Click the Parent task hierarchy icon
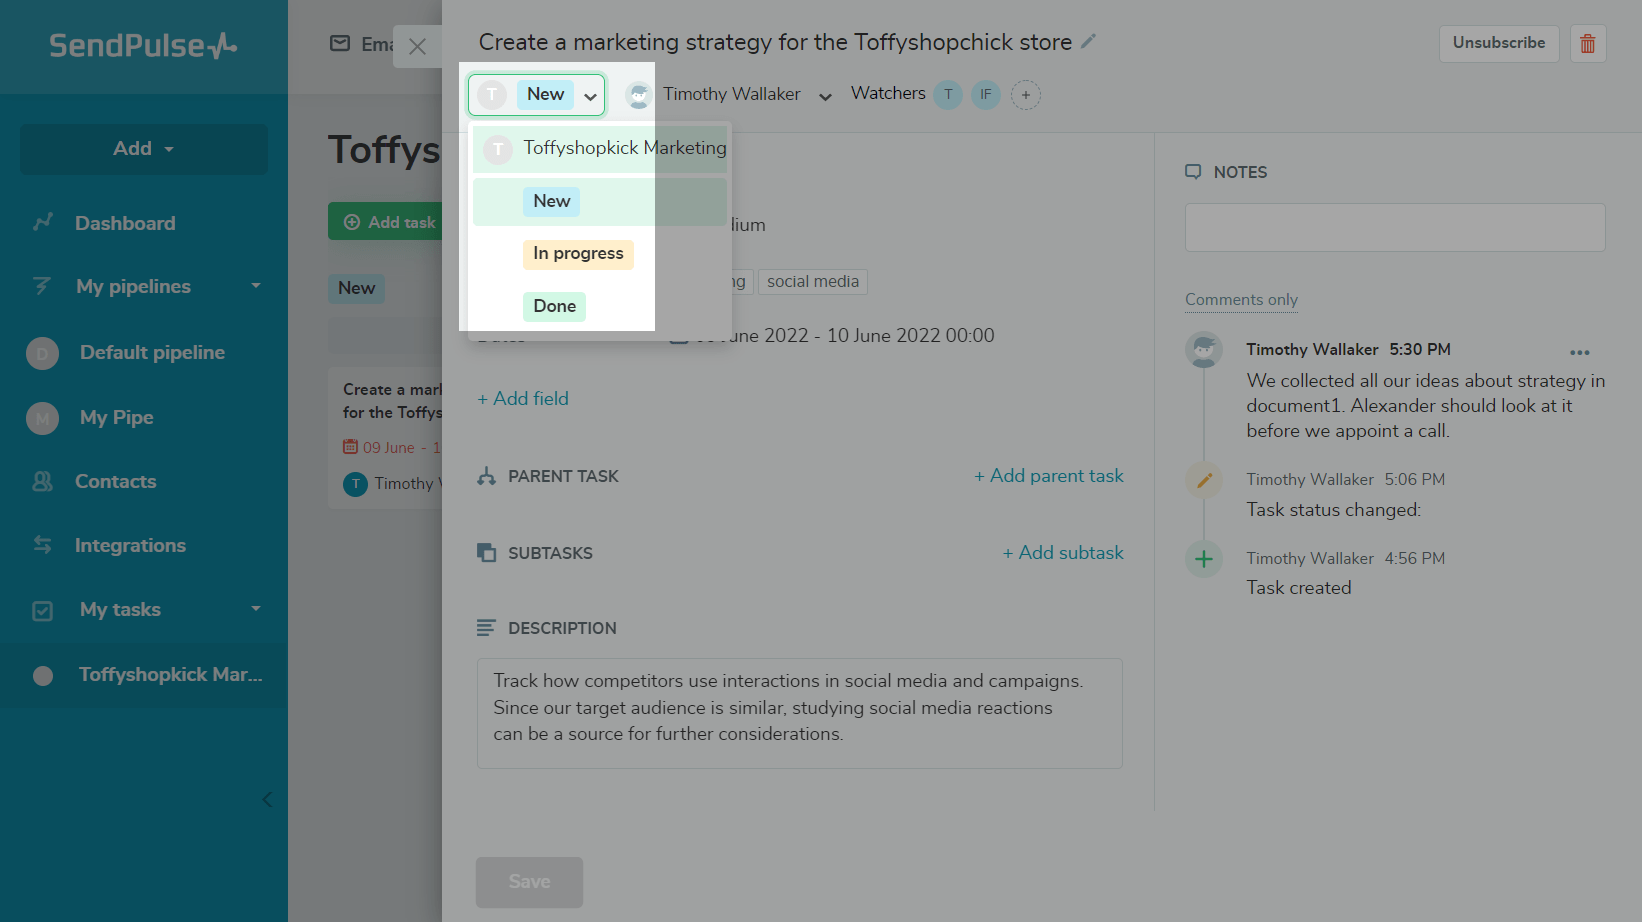This screenshot has height=922, width=1642. (486, 476)
